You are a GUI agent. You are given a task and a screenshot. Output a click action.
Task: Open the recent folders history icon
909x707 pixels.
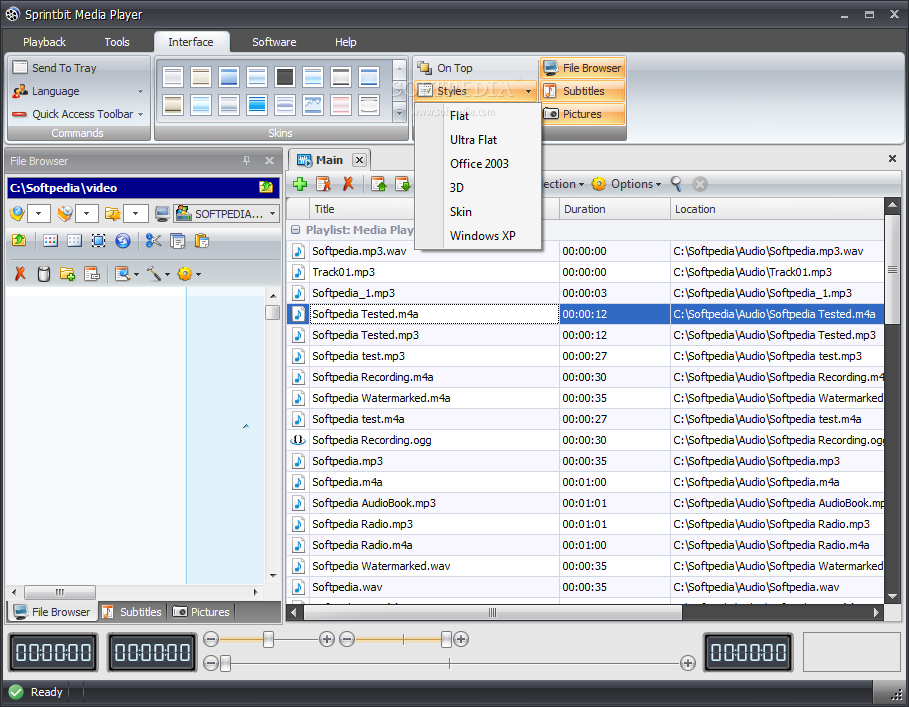(x=65, y=214)
